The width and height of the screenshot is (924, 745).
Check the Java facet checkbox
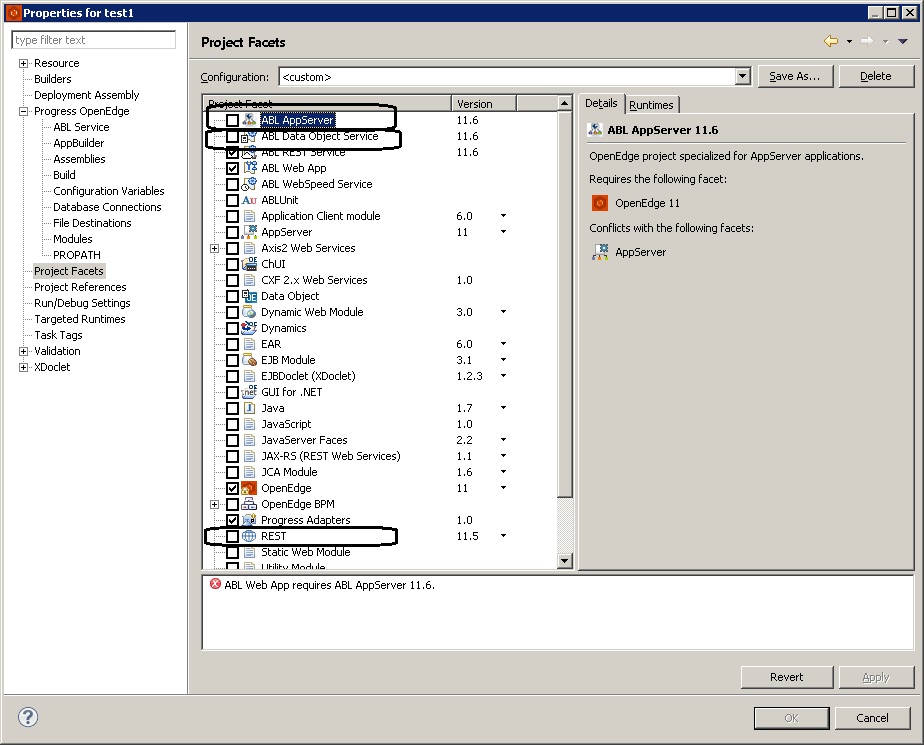pyautogui.click(x=233, y=408)
